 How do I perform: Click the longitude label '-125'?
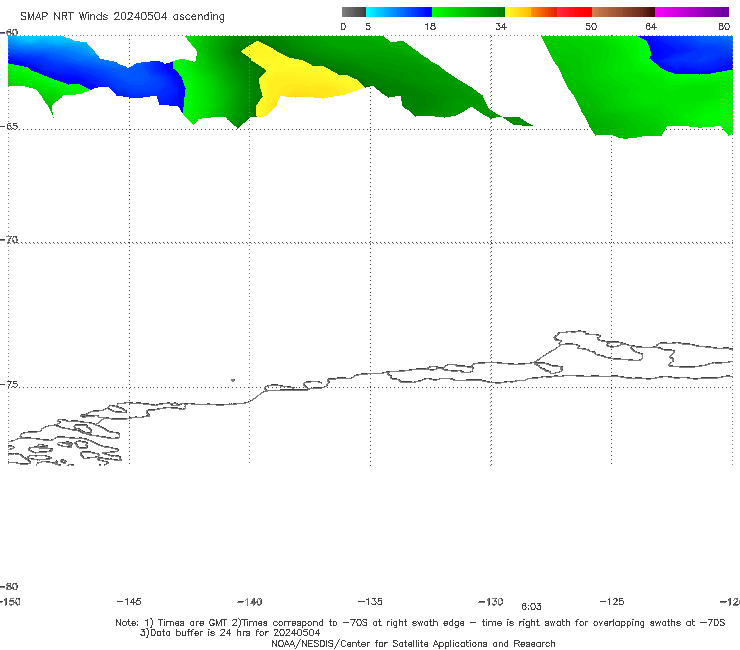[x=612, y=601]
